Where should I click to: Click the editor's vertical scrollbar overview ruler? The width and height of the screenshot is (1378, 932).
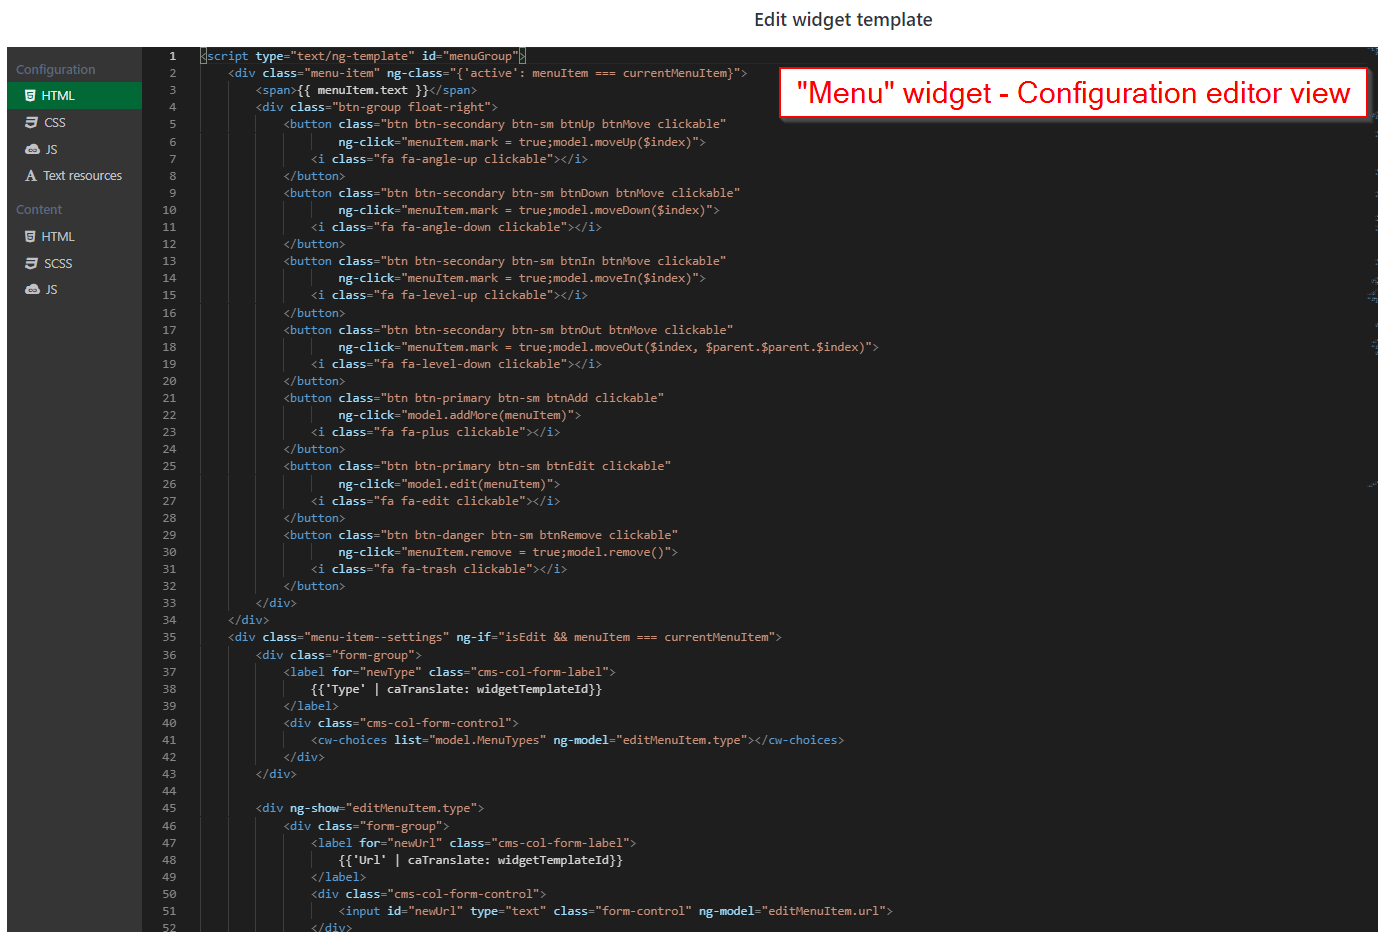(x=1372, y=489)
